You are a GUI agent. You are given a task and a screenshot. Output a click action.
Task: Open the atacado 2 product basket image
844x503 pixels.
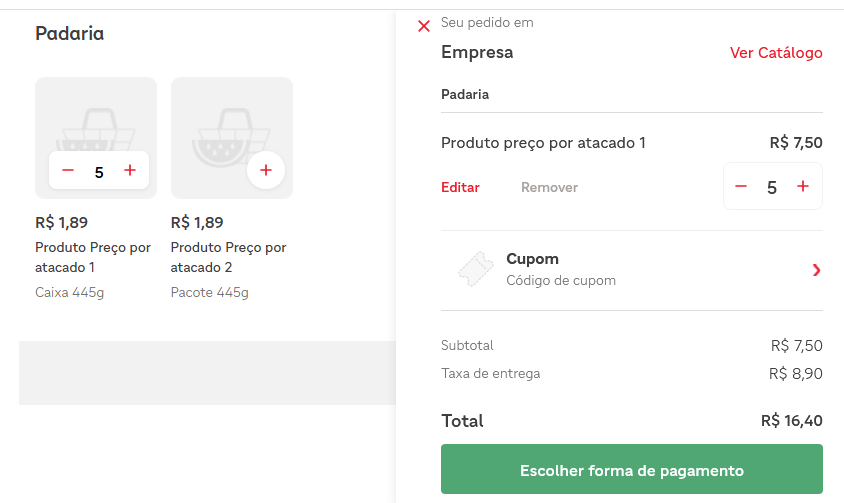click(x=231, y=125)
